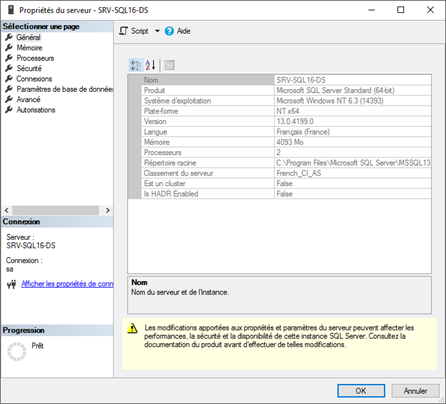Click wrench icon beside Connexions
This screenshot has height=404, width=446.
pyautogui.click(x=9, y=78)
